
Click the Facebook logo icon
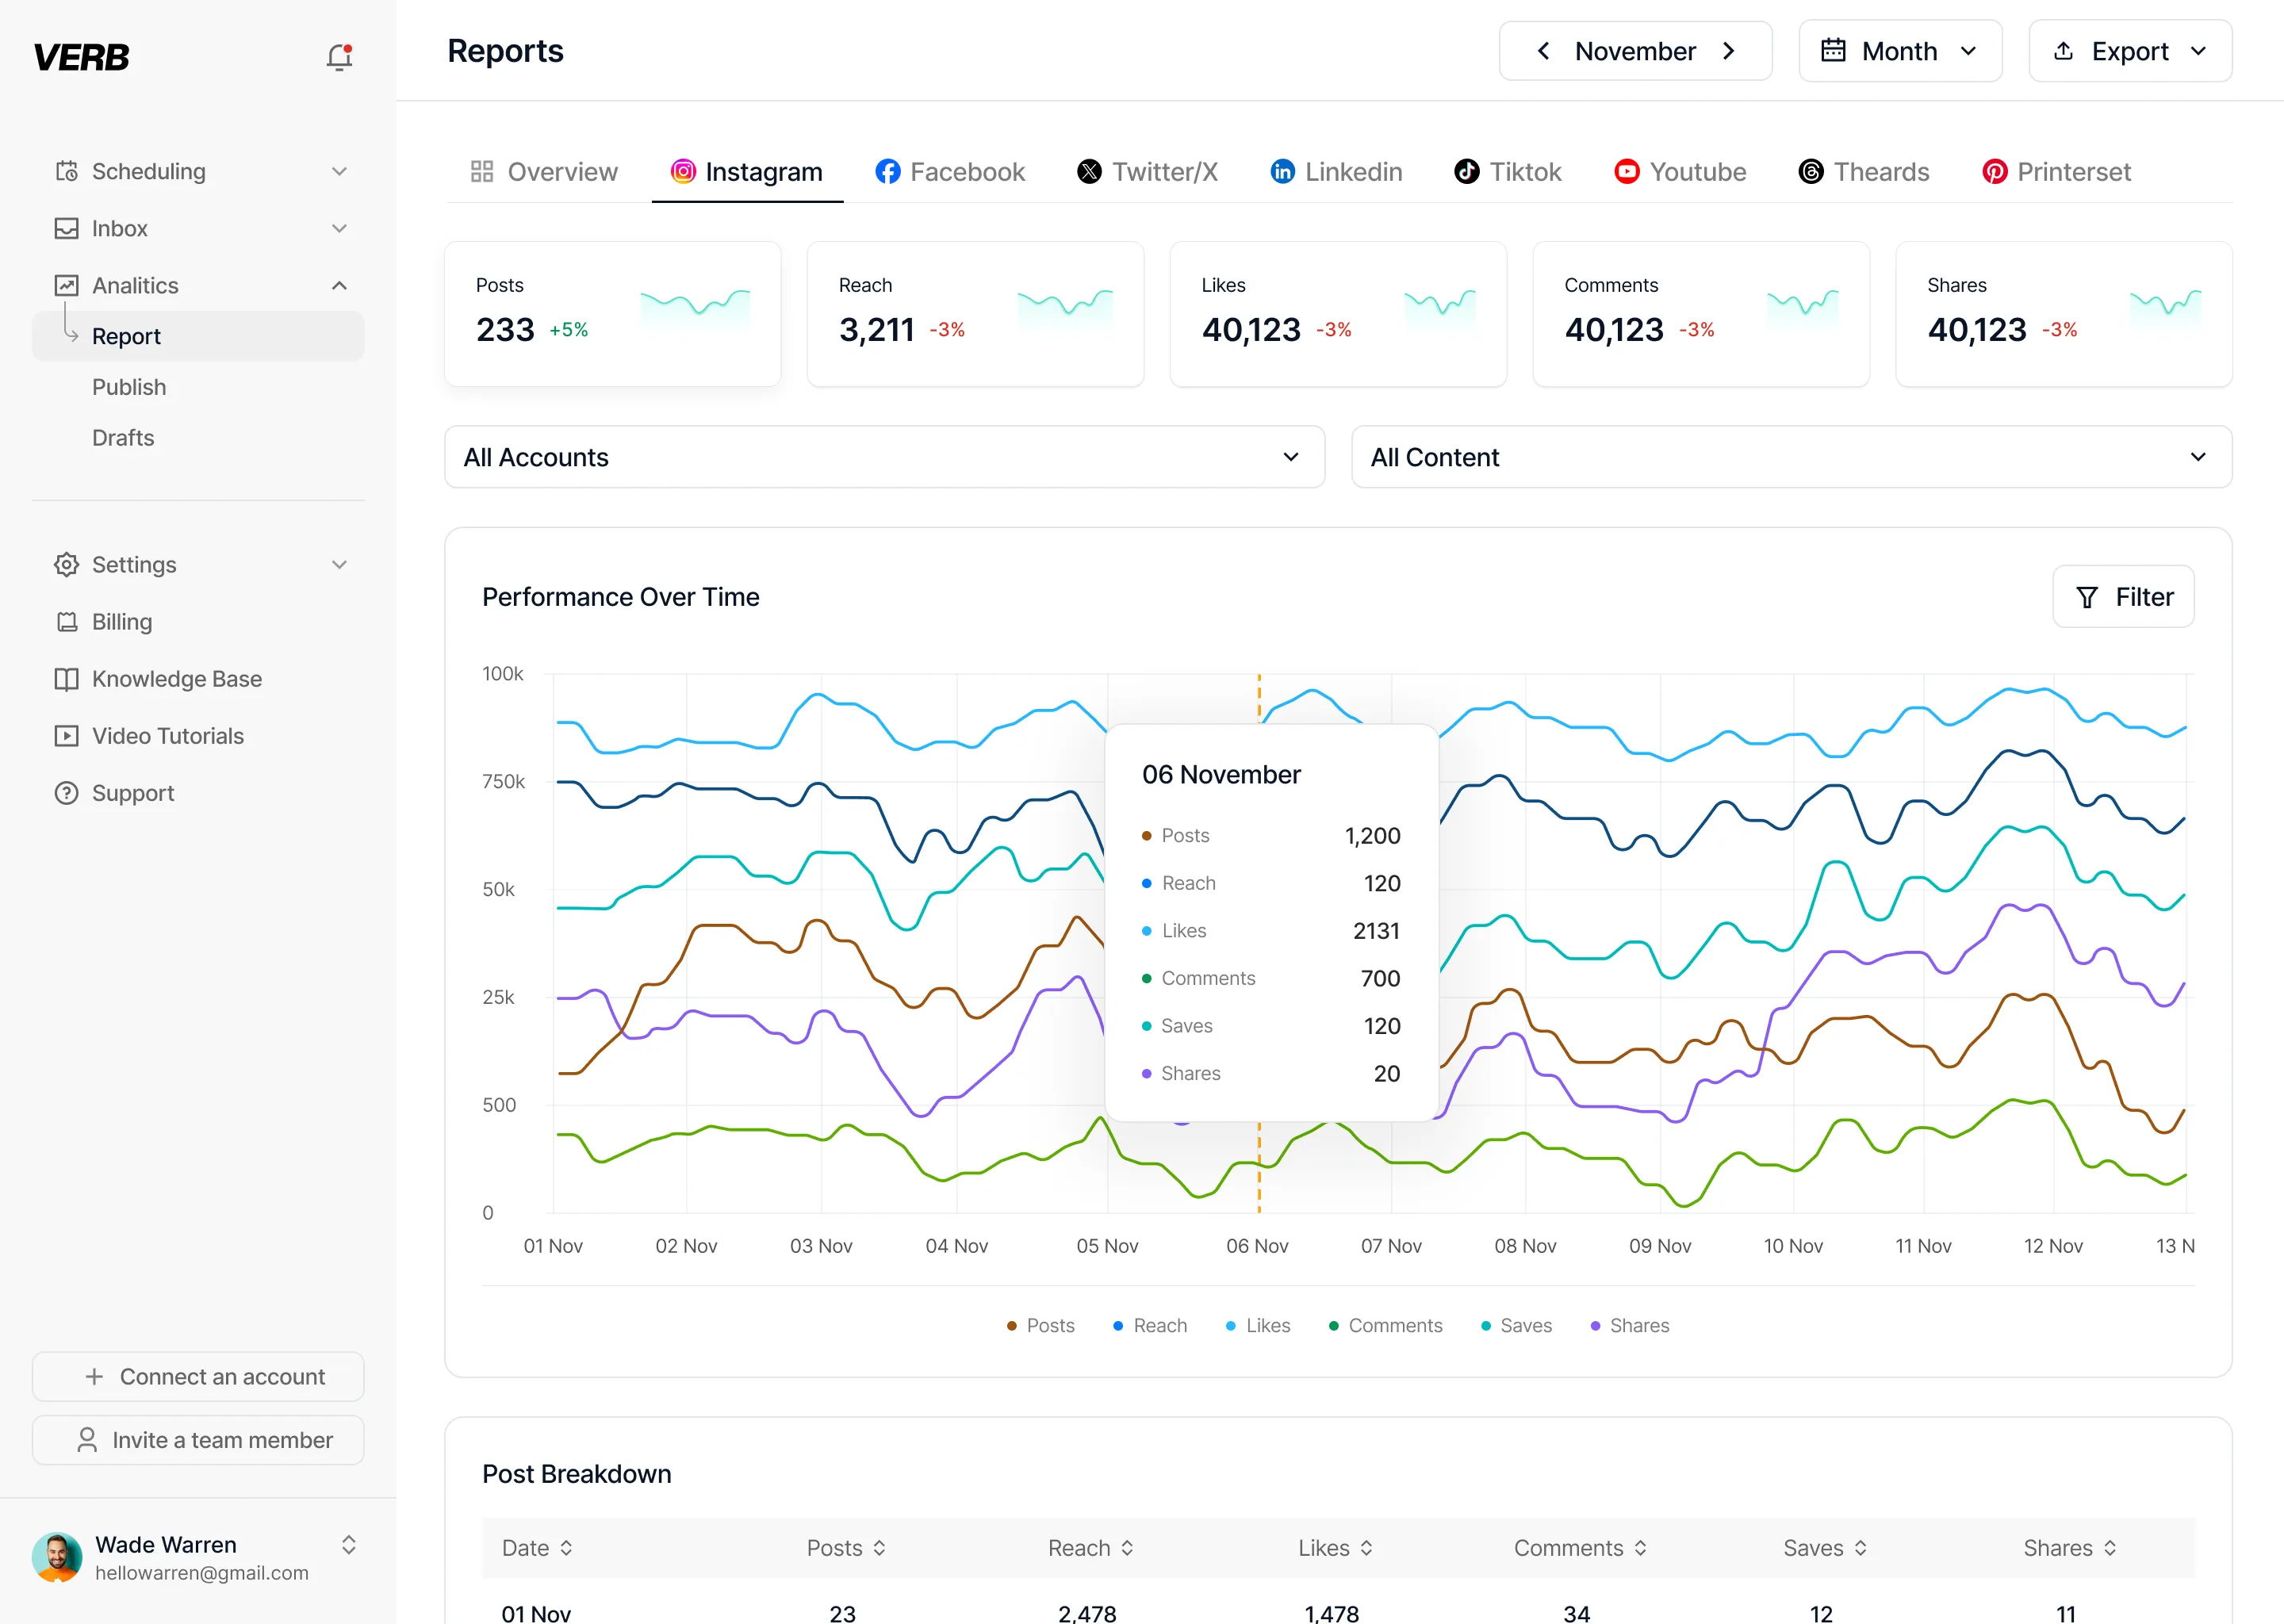click(887, 172)
